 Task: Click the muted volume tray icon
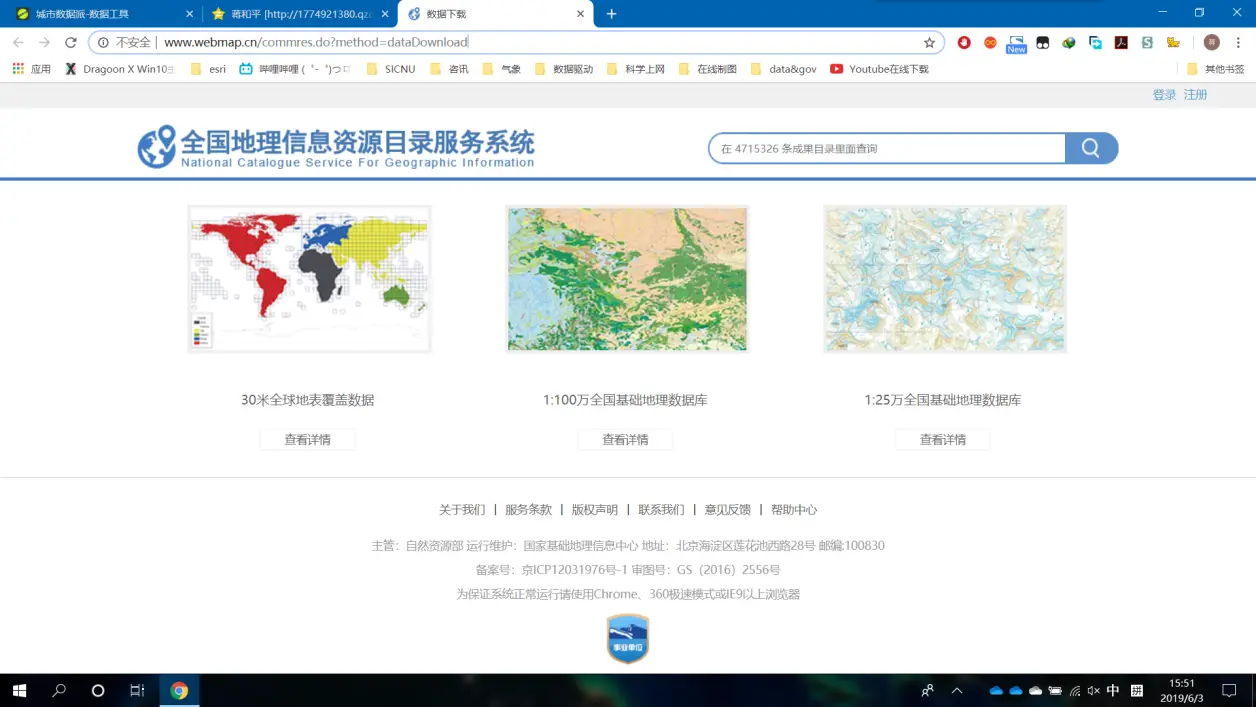pyautogui.click(x=1093, y=690)
